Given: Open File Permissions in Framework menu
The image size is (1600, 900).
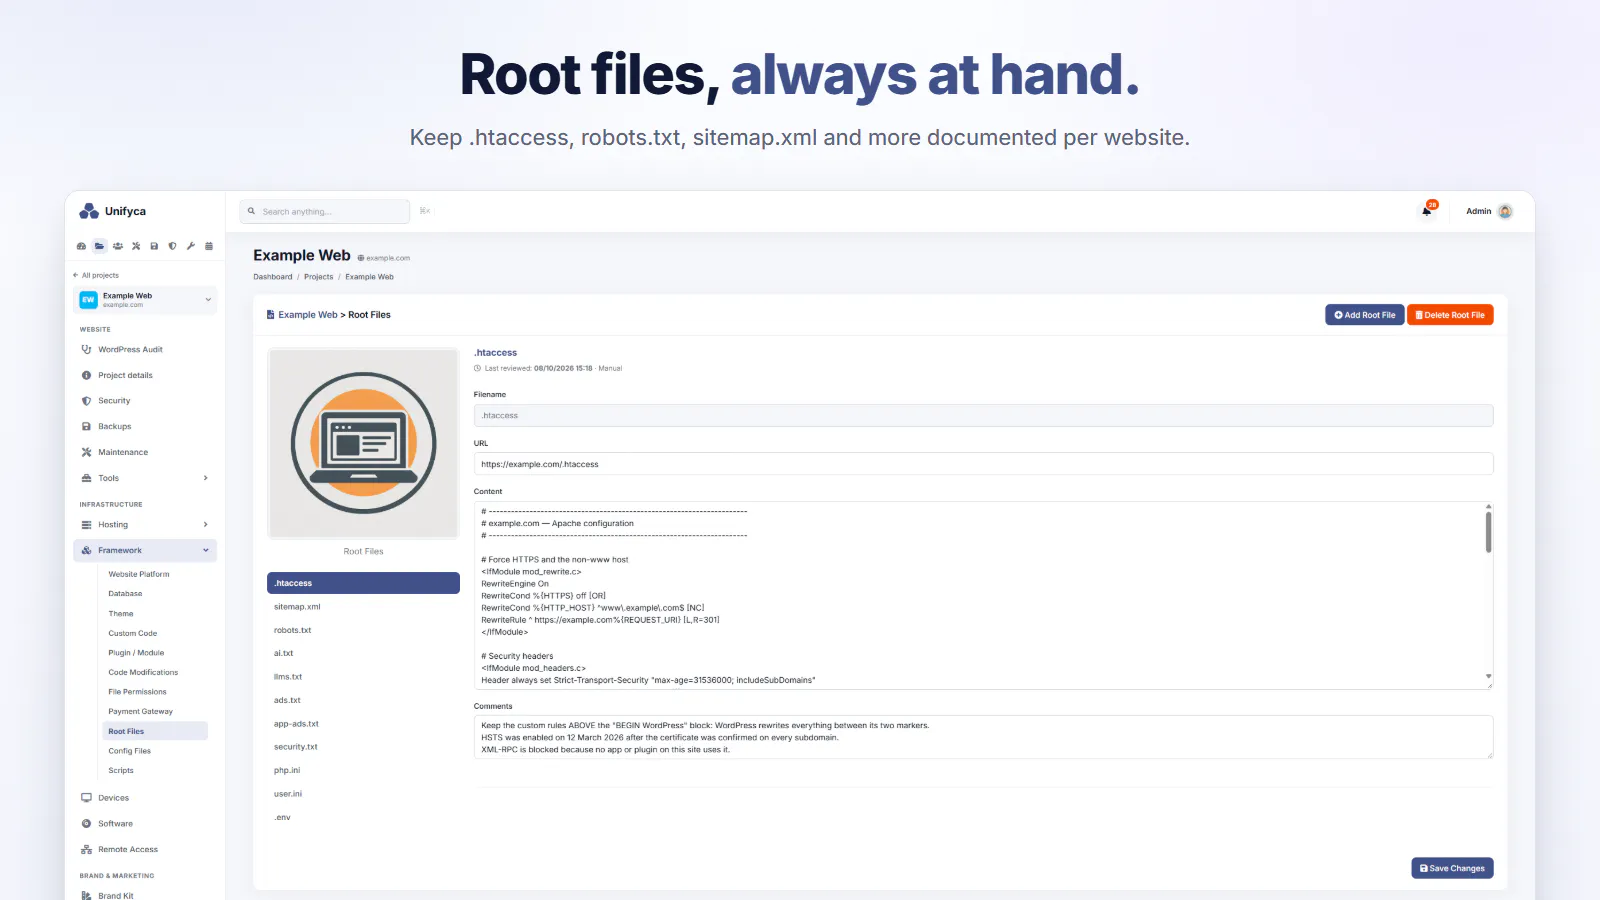Looking at the screenshot, I should point(138,692).
